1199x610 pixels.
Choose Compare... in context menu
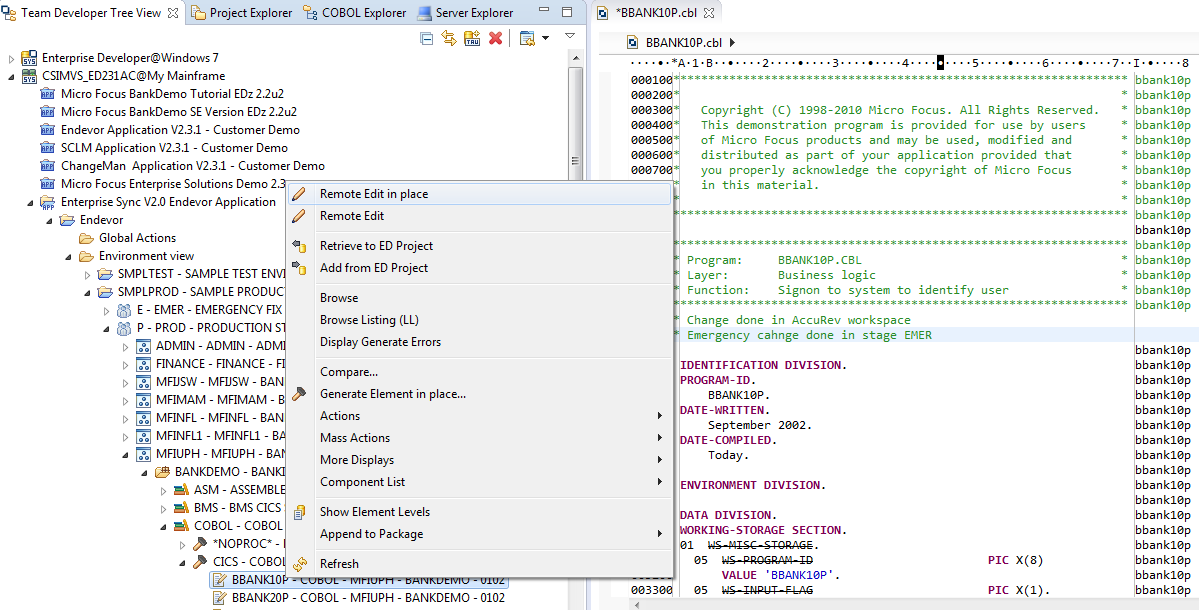click(x=479, y=372)
